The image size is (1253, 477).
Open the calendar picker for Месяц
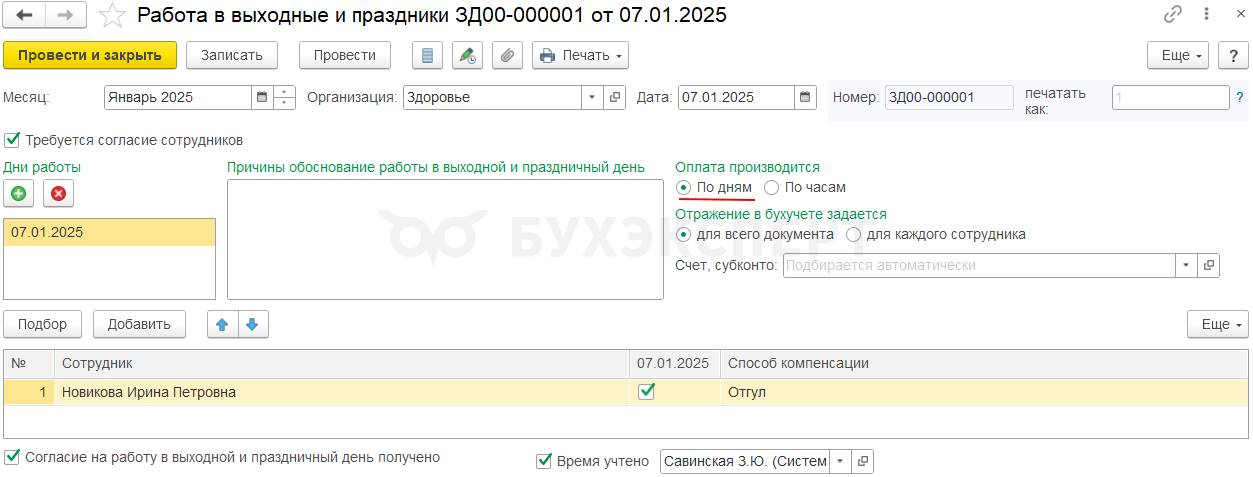[x=262, y=97]
